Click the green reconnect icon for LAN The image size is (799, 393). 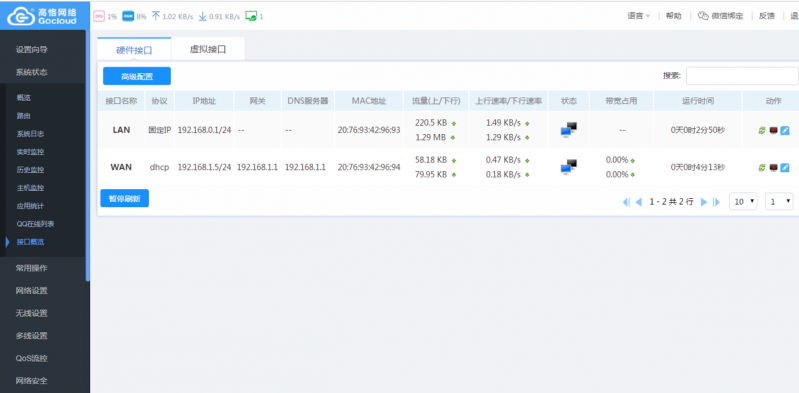tap(762, 130)
